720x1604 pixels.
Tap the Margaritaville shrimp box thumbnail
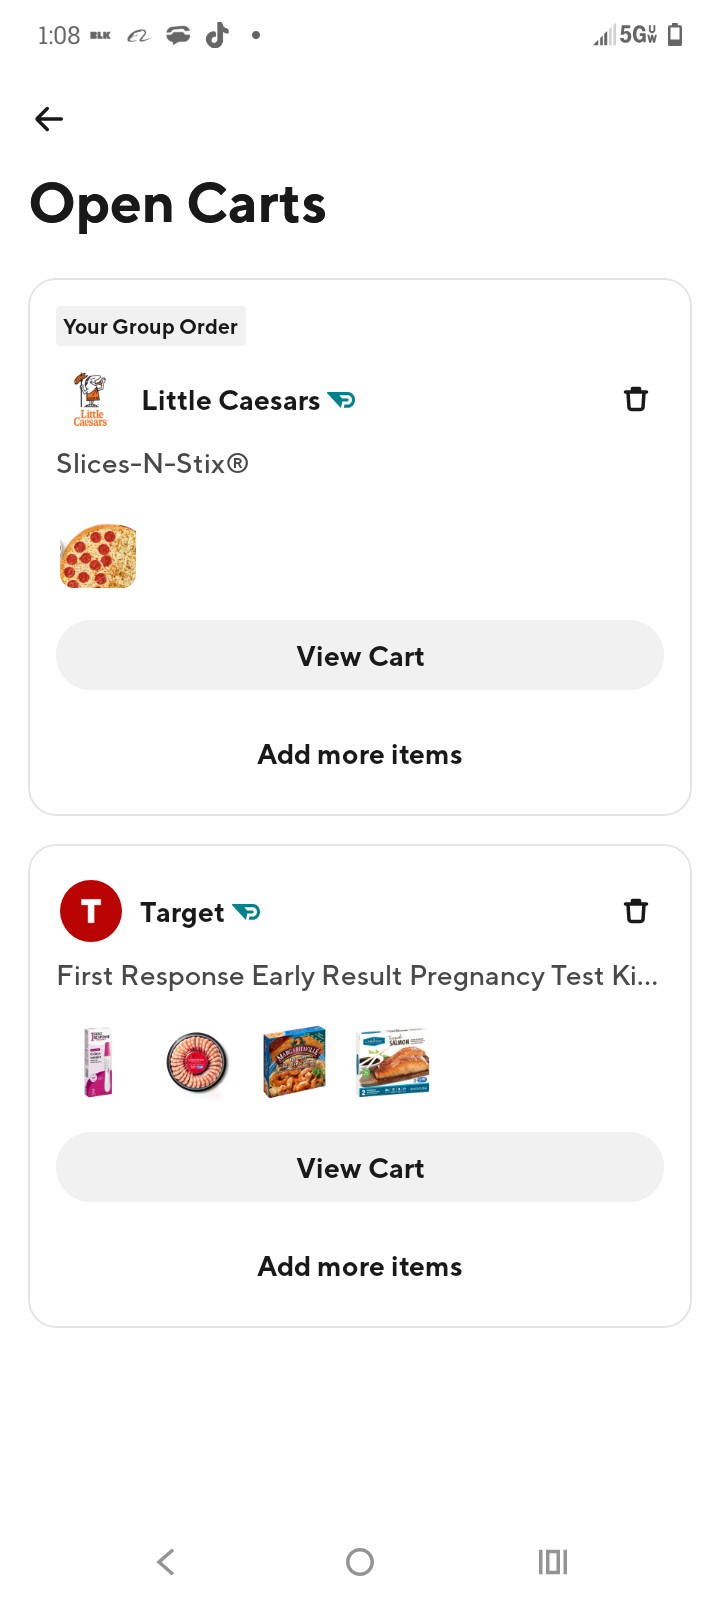294,1062
